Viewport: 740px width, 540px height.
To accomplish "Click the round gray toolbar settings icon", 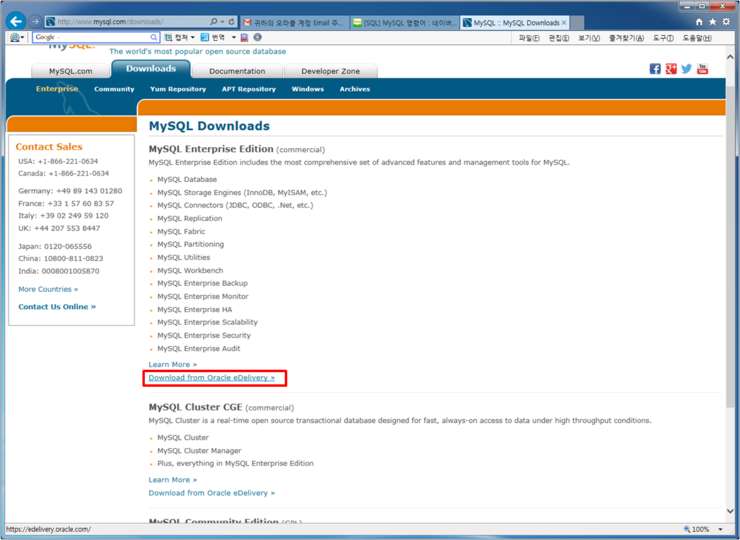I will point(258,37).
